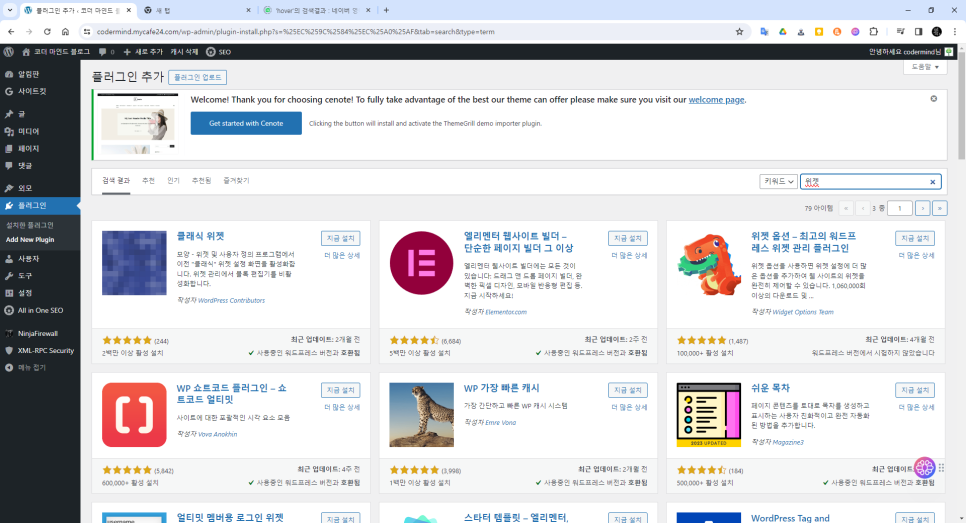The image size is (966, 523).
Task: Open the 키워드 search type dropdown
Action: click(778, 181)
